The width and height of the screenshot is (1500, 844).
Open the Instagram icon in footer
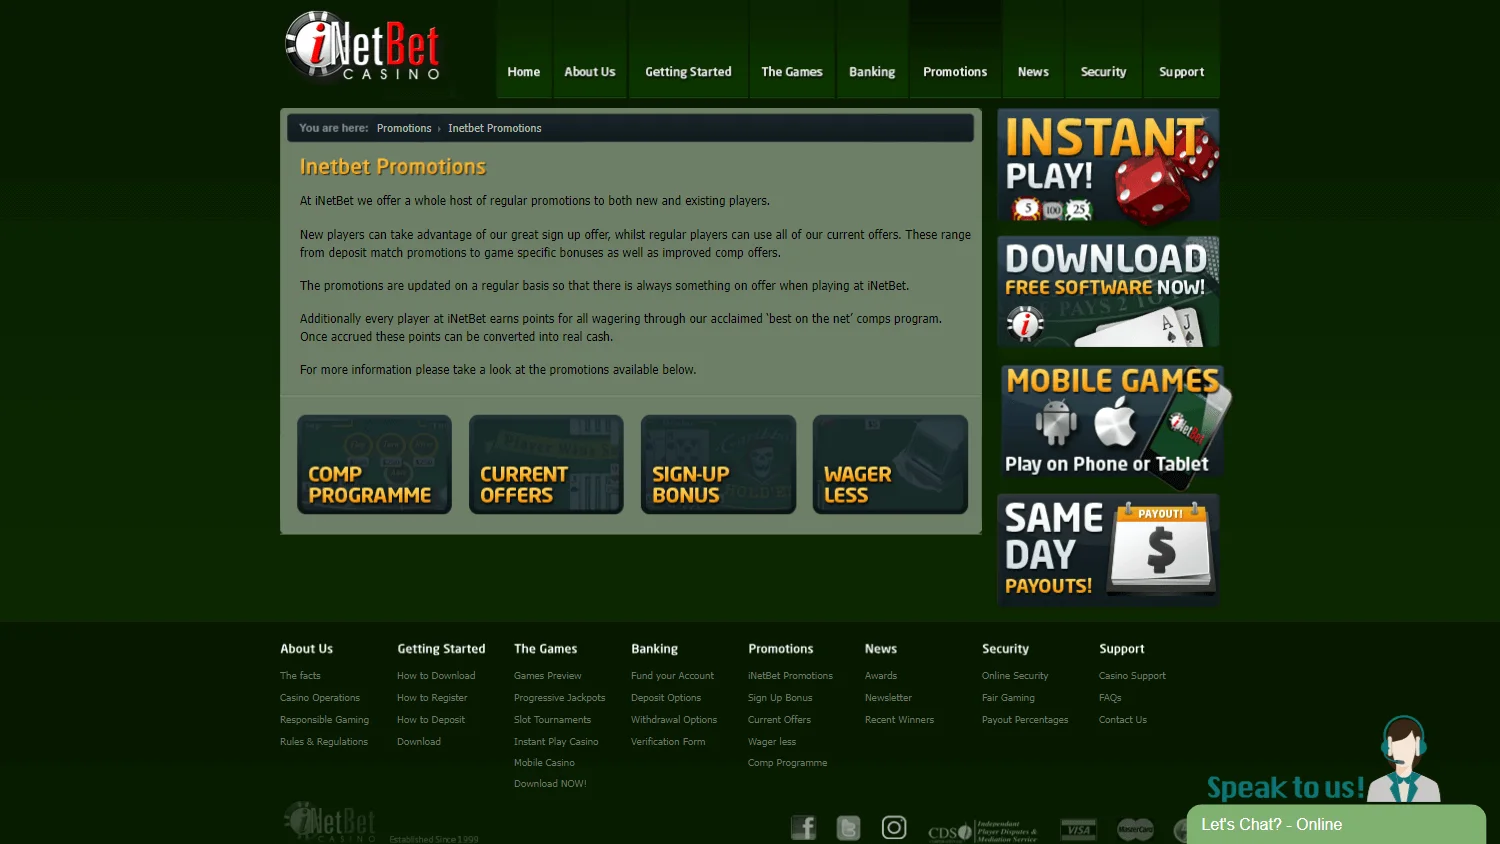[x=894, y=827]
